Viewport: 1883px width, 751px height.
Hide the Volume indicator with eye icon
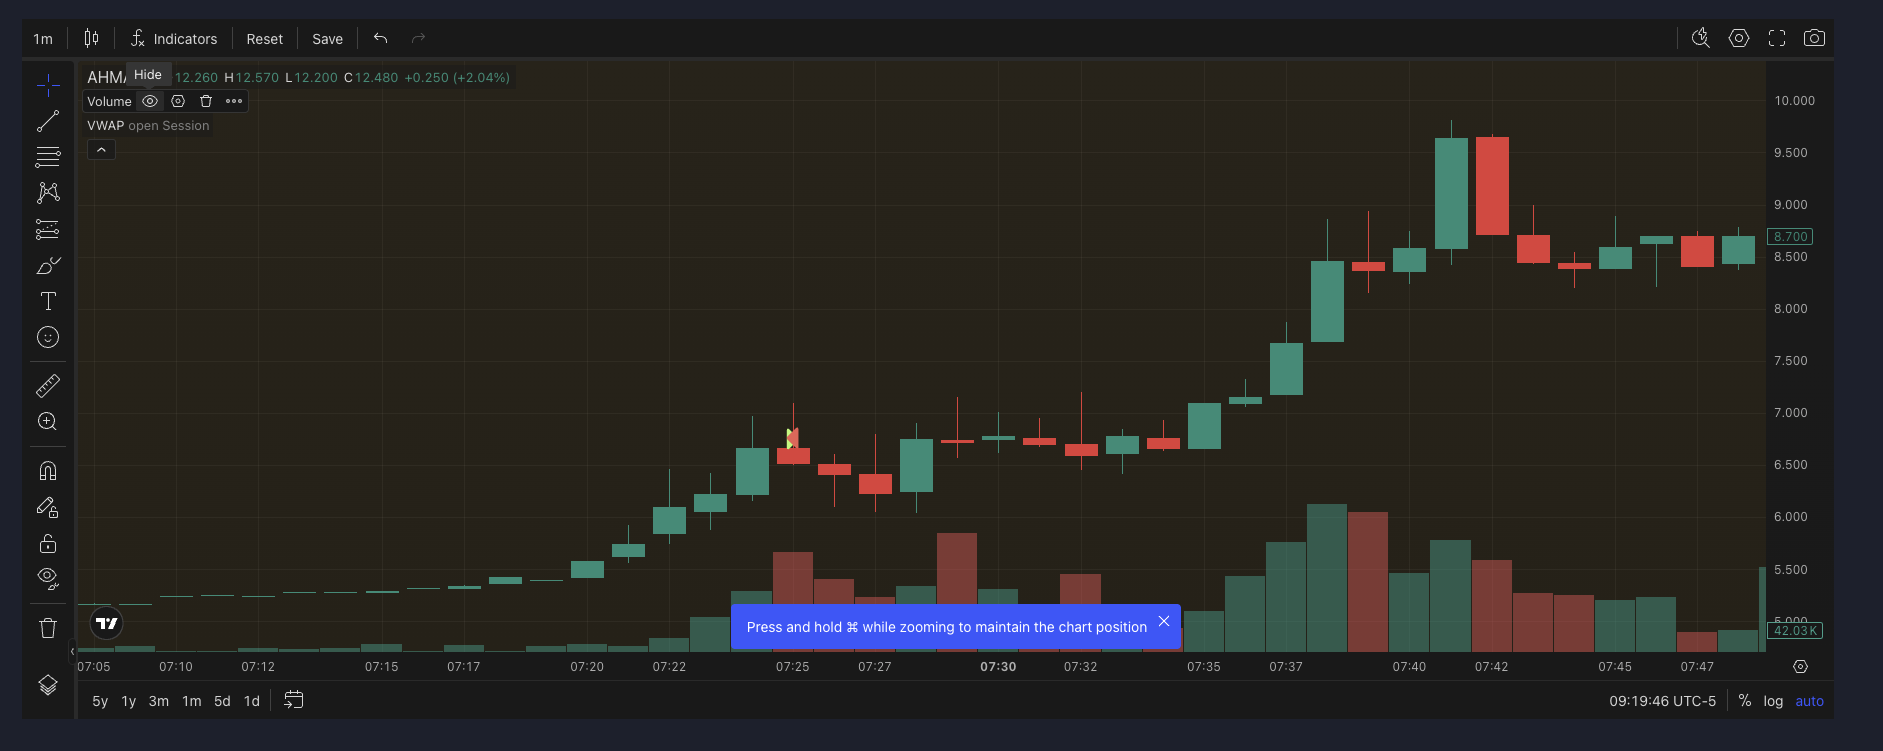click(x=150, y=101)
